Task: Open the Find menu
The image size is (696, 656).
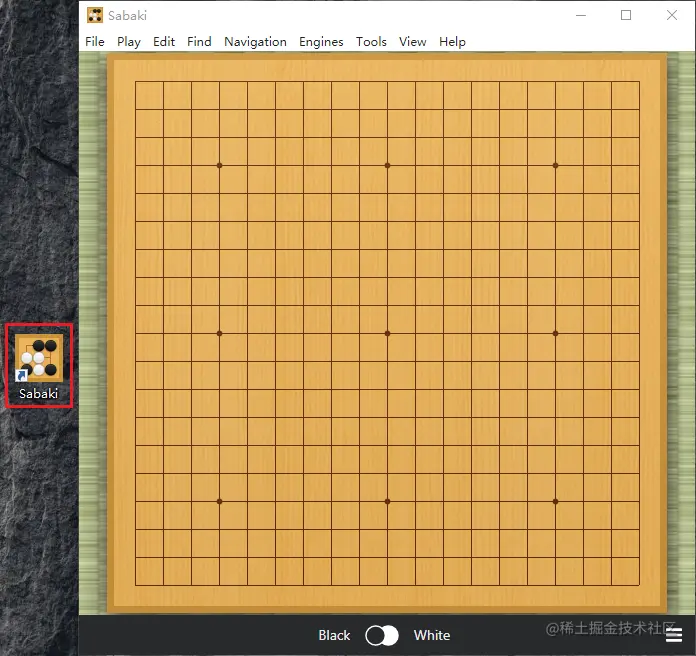Action: 199,42
